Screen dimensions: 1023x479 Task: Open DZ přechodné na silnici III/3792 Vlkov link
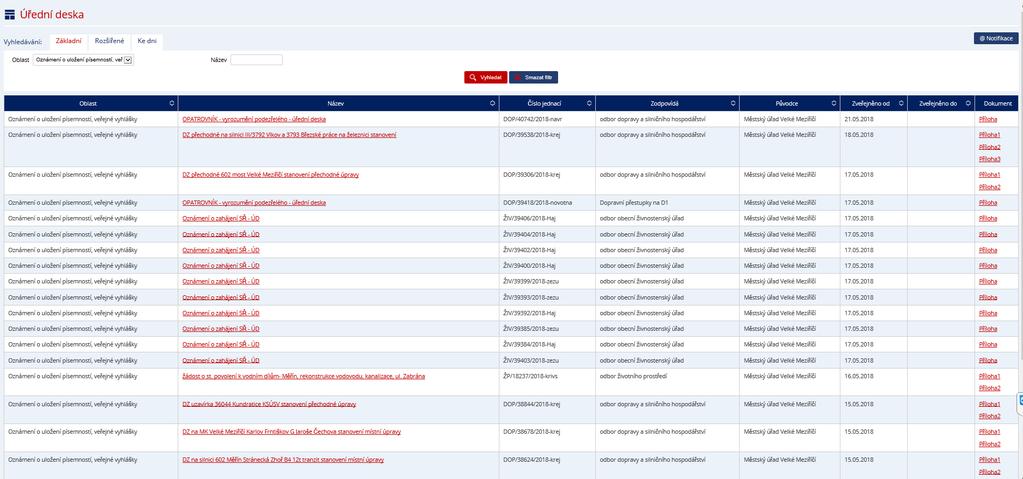(289, 135)
